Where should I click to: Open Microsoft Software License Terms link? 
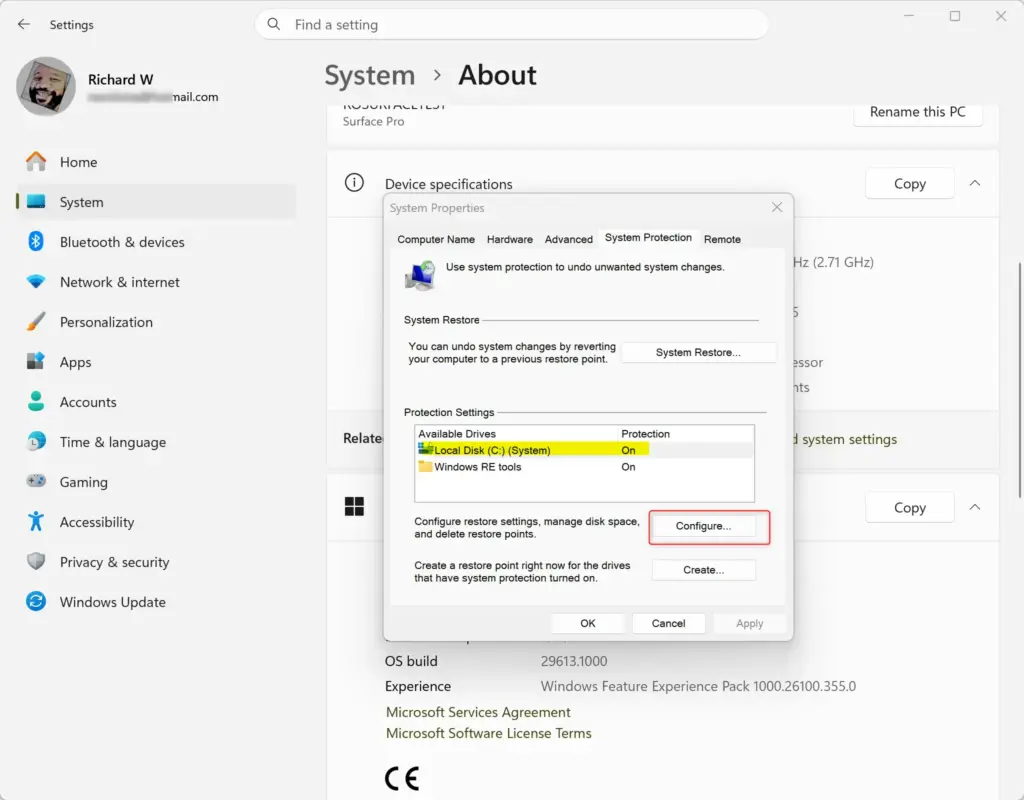click(488, 733)
